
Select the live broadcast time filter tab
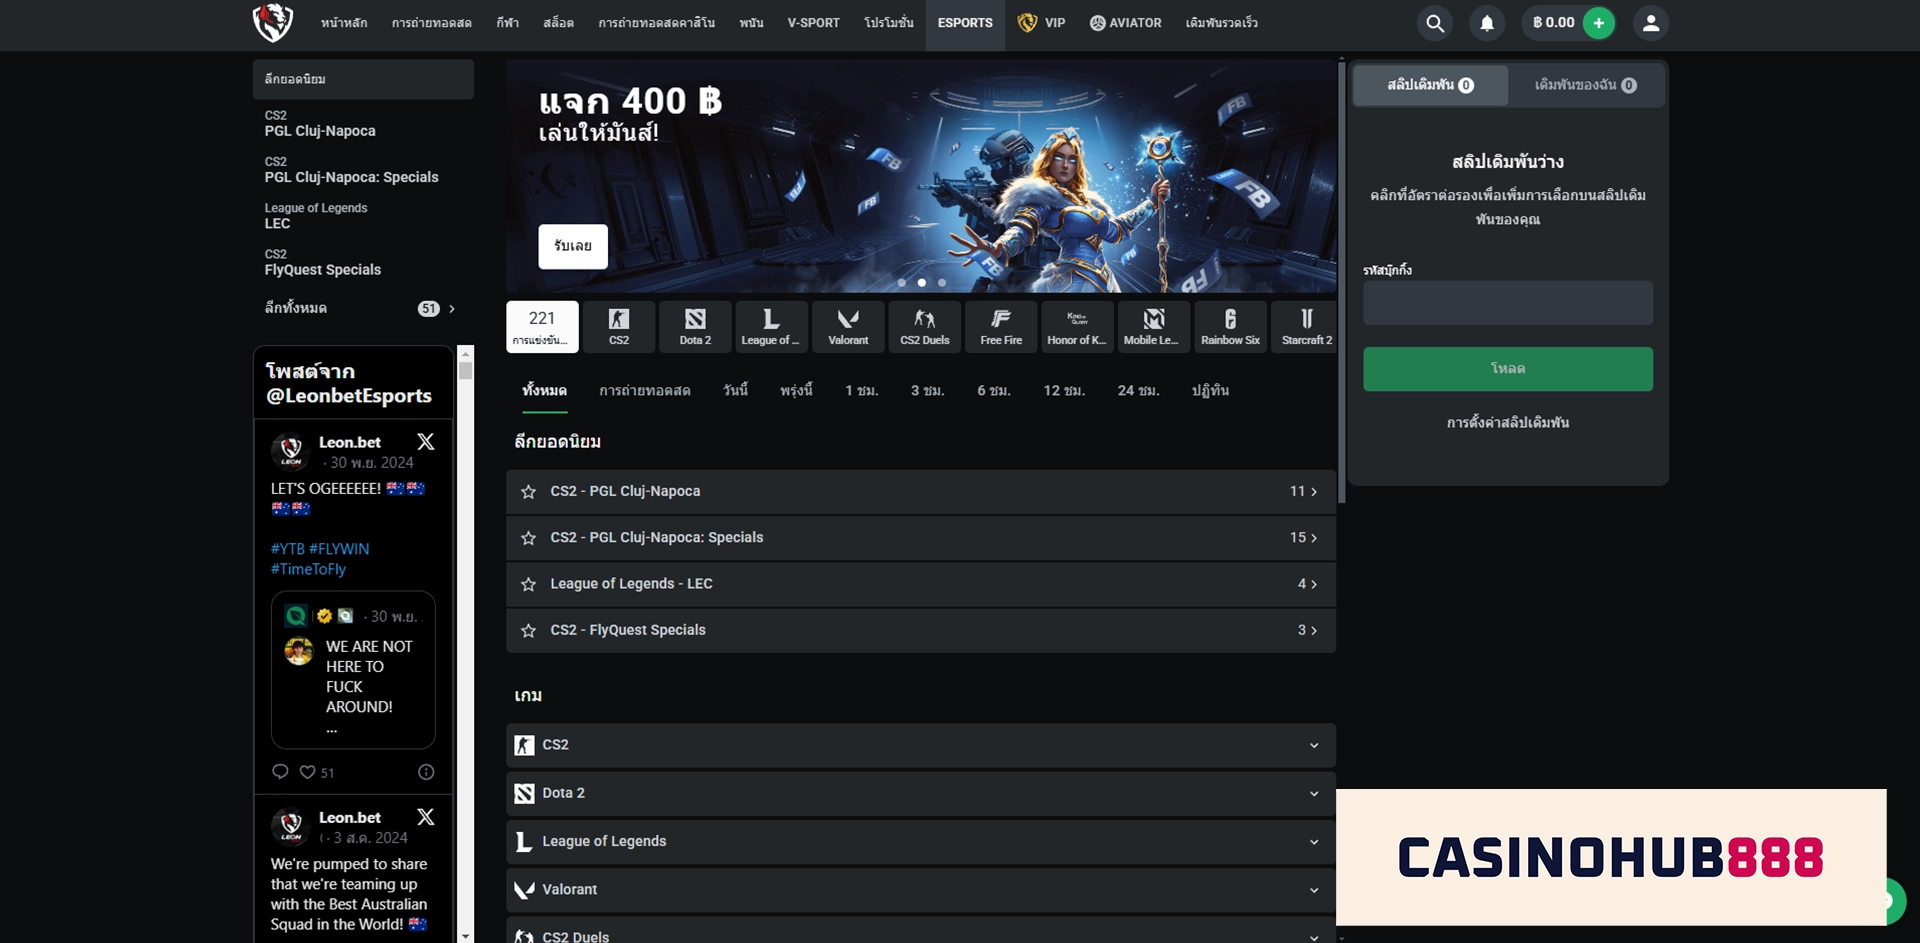coord(645,391)
